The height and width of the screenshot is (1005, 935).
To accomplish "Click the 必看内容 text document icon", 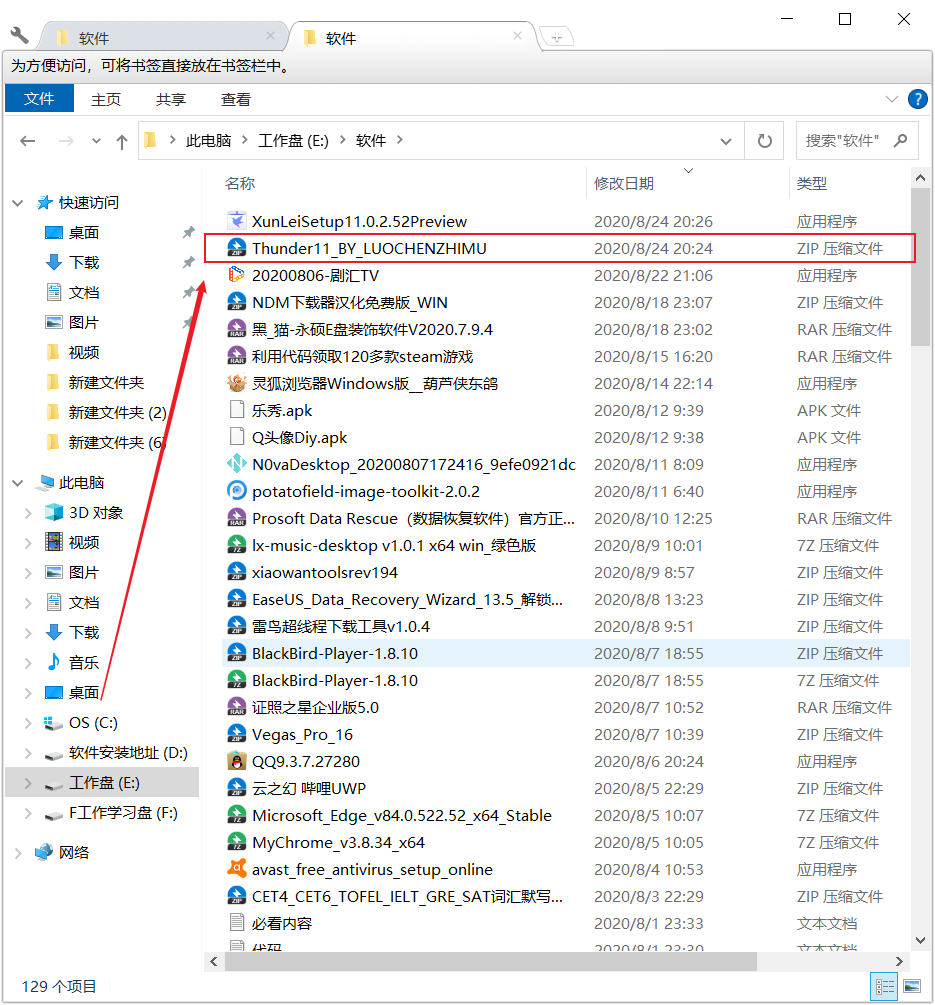I will (236, 923).
